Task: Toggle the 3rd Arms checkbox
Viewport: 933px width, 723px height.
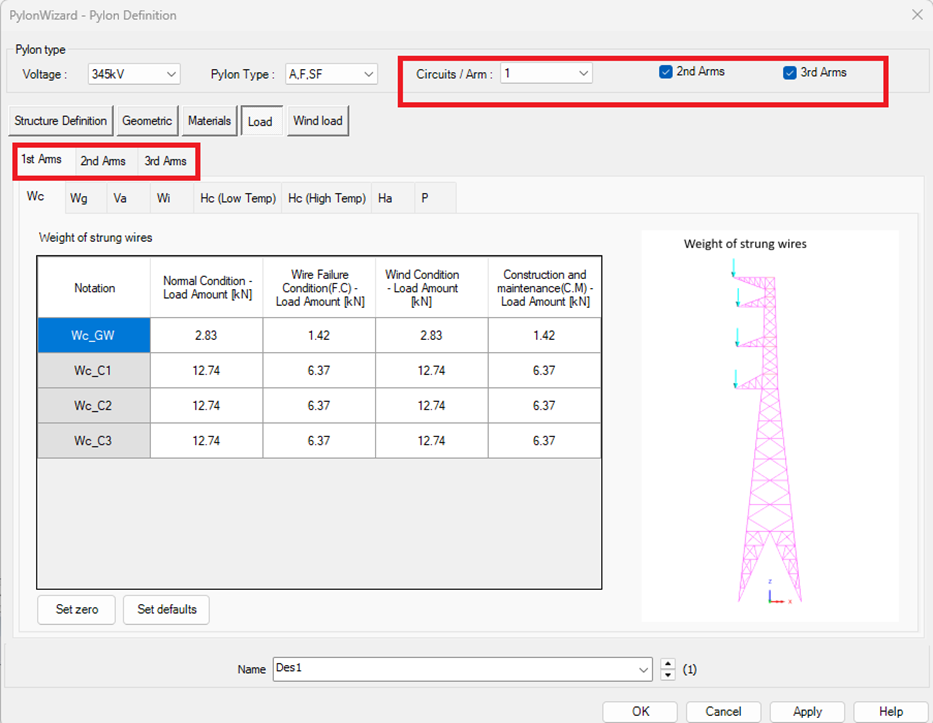Action: tap(790, 72)
